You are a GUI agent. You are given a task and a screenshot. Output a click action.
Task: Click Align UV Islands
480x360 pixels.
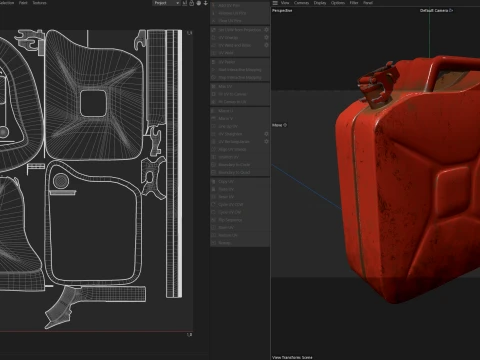point(240,149)
